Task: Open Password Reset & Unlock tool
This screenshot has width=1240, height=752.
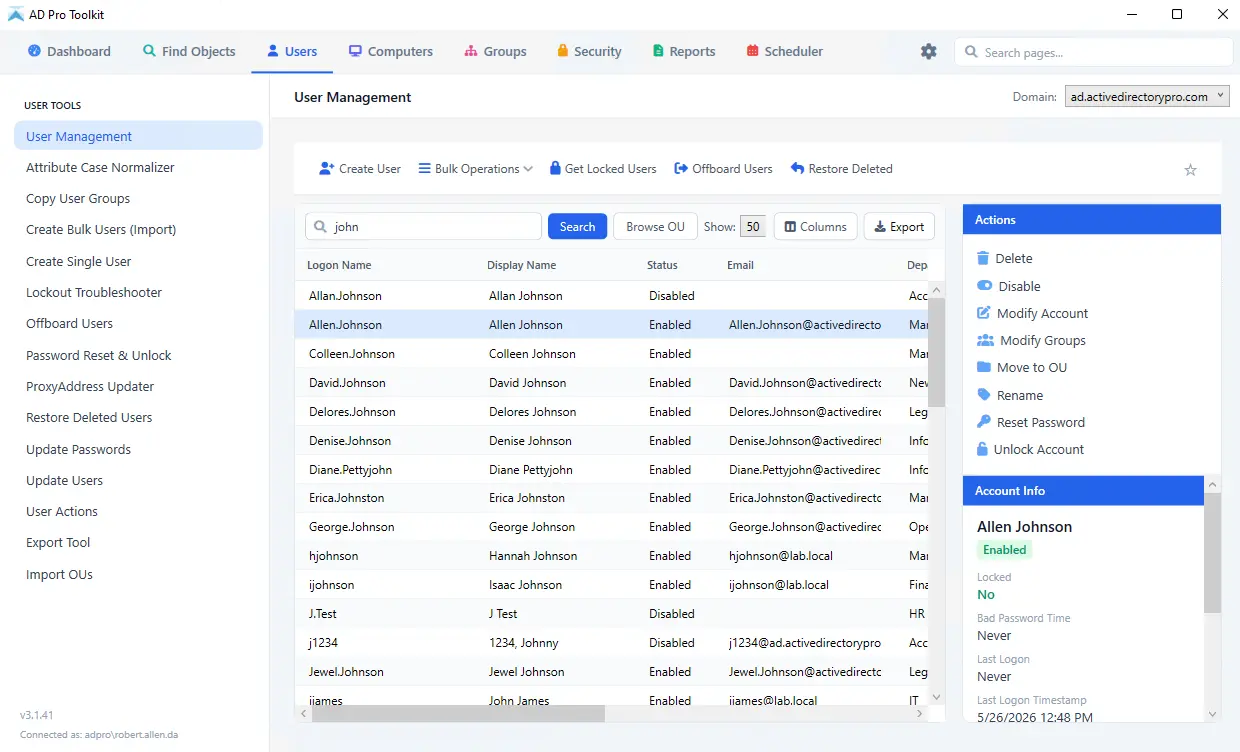Action: pyautogui.click(x=138, y=355)
